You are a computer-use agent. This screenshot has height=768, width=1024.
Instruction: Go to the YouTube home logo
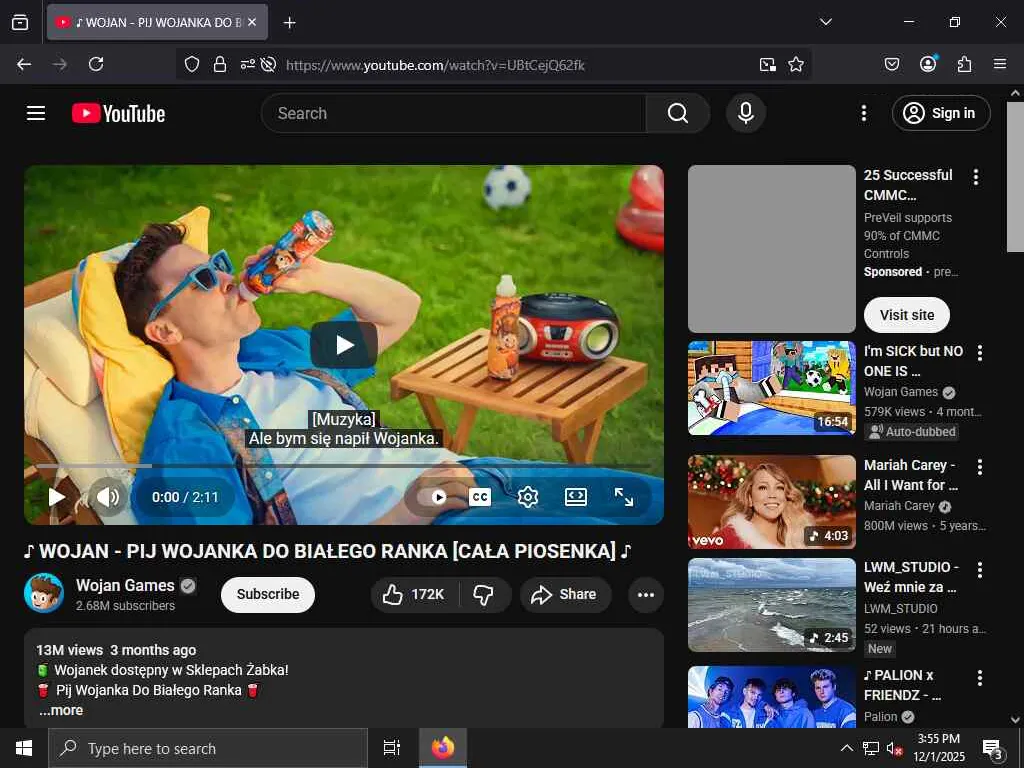tap(118, 113)
